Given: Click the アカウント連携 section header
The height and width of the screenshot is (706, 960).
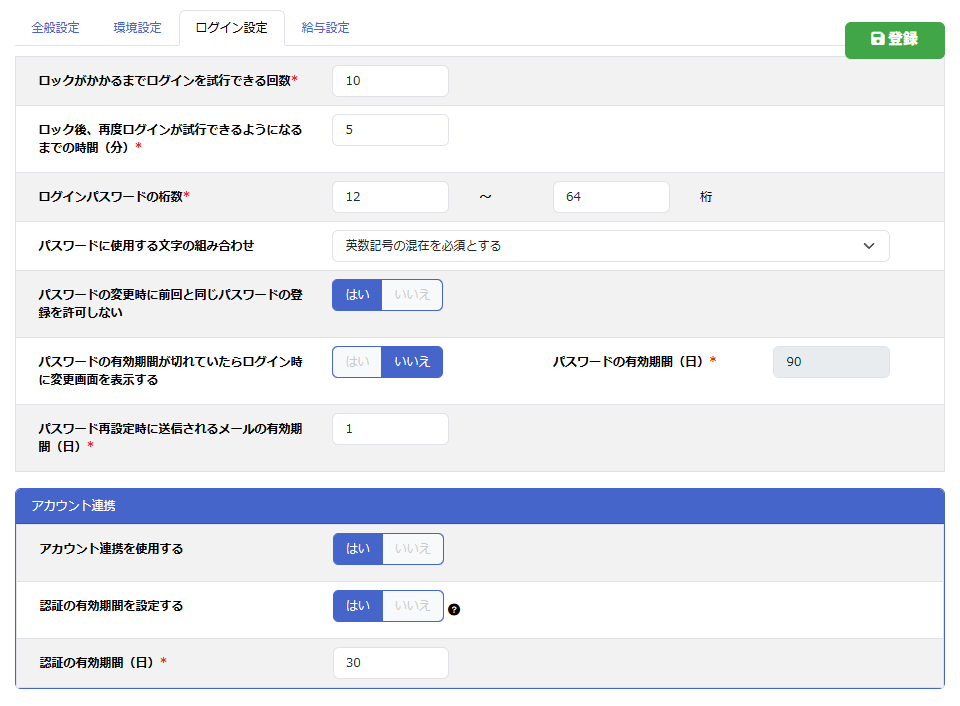Looking at the screenshot, I should (x=480, y=506).
